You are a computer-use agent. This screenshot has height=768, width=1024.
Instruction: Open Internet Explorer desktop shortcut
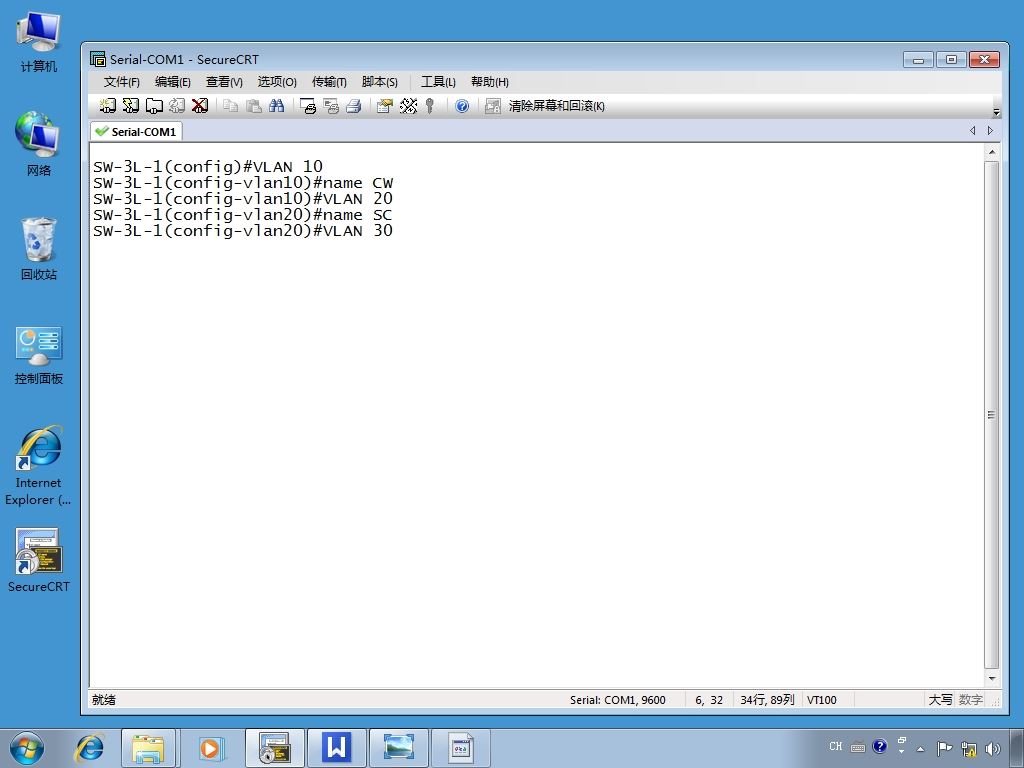[x=39, y=466]
